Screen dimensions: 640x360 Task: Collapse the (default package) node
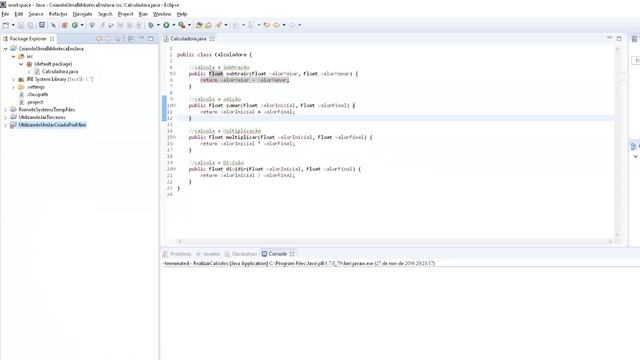click(x=21, y=64)
